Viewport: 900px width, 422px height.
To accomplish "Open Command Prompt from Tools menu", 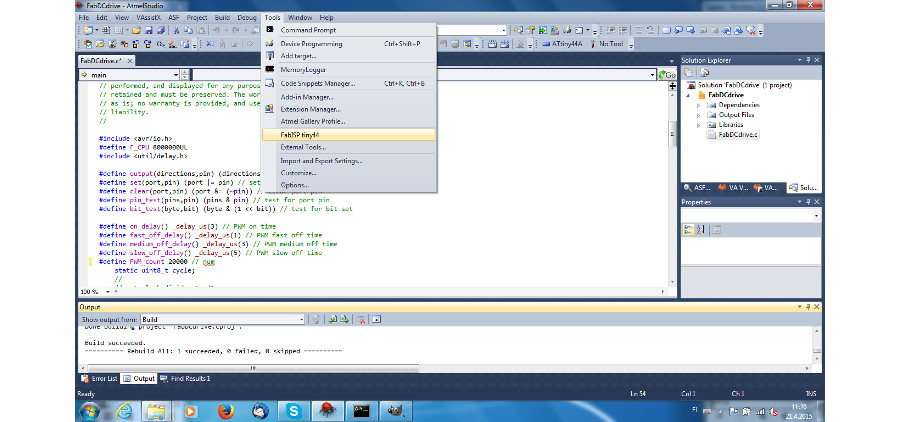I will point(348,30).
